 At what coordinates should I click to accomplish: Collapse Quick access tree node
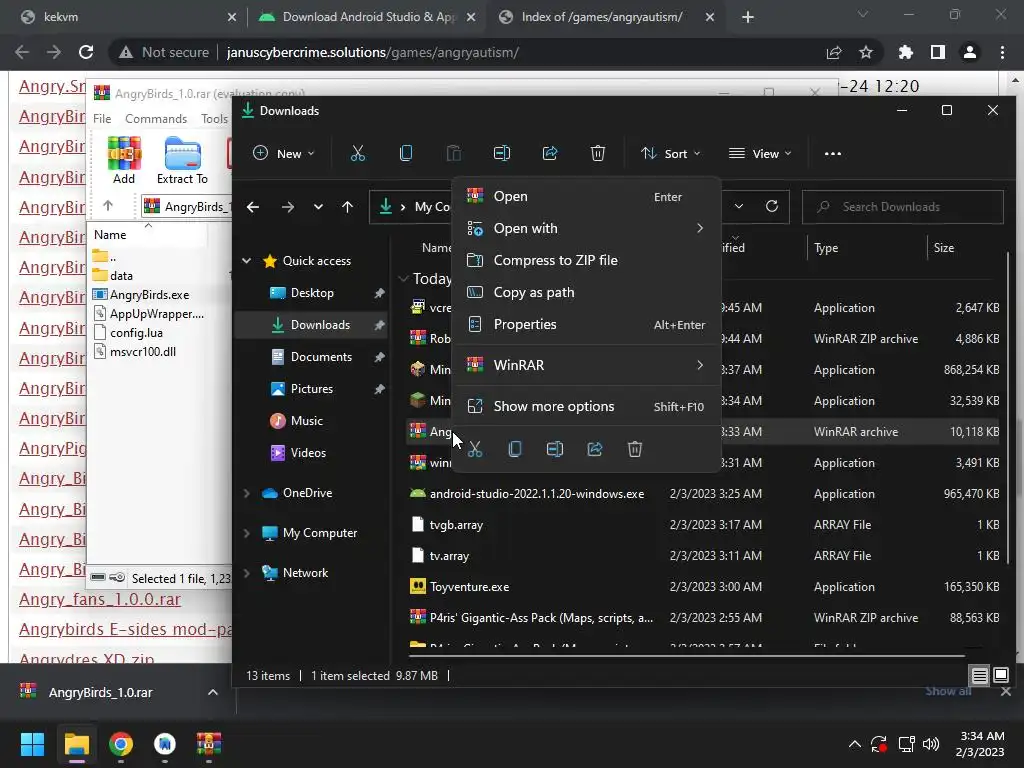[247, 261]
